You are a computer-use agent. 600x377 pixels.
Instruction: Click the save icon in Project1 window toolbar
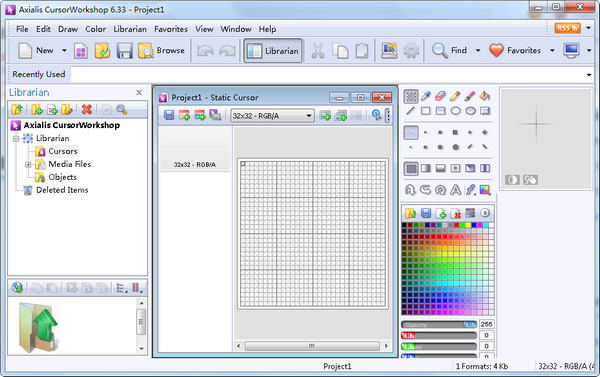pos(169,115)
